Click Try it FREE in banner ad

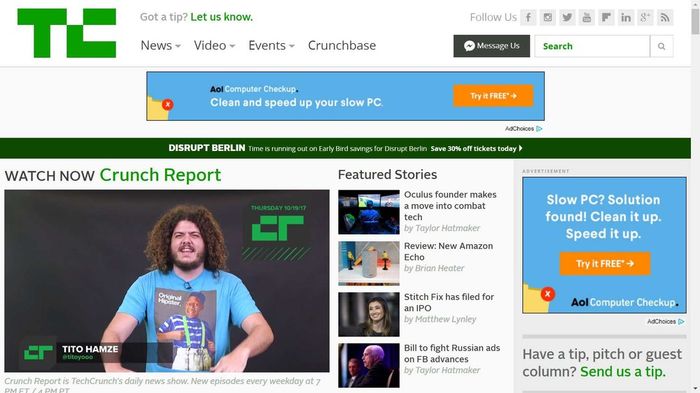[x=493, y=96]
